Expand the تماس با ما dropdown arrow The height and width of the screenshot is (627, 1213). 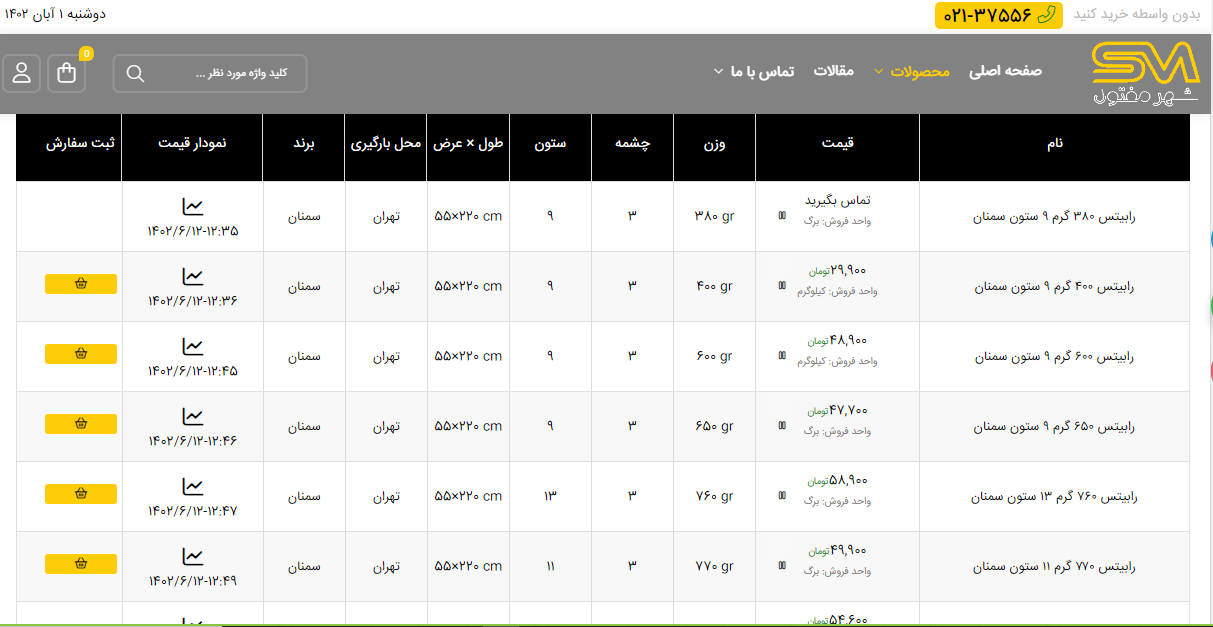(718, 72)
